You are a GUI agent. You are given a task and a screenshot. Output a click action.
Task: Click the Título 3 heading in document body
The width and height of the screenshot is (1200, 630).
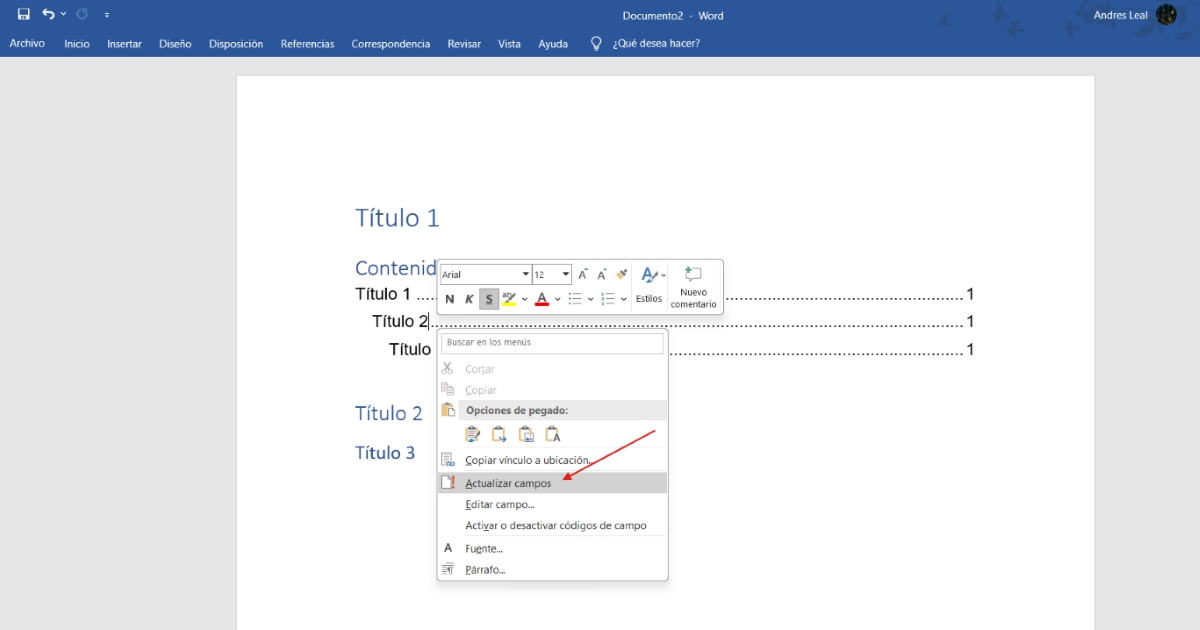coord(385,453)
